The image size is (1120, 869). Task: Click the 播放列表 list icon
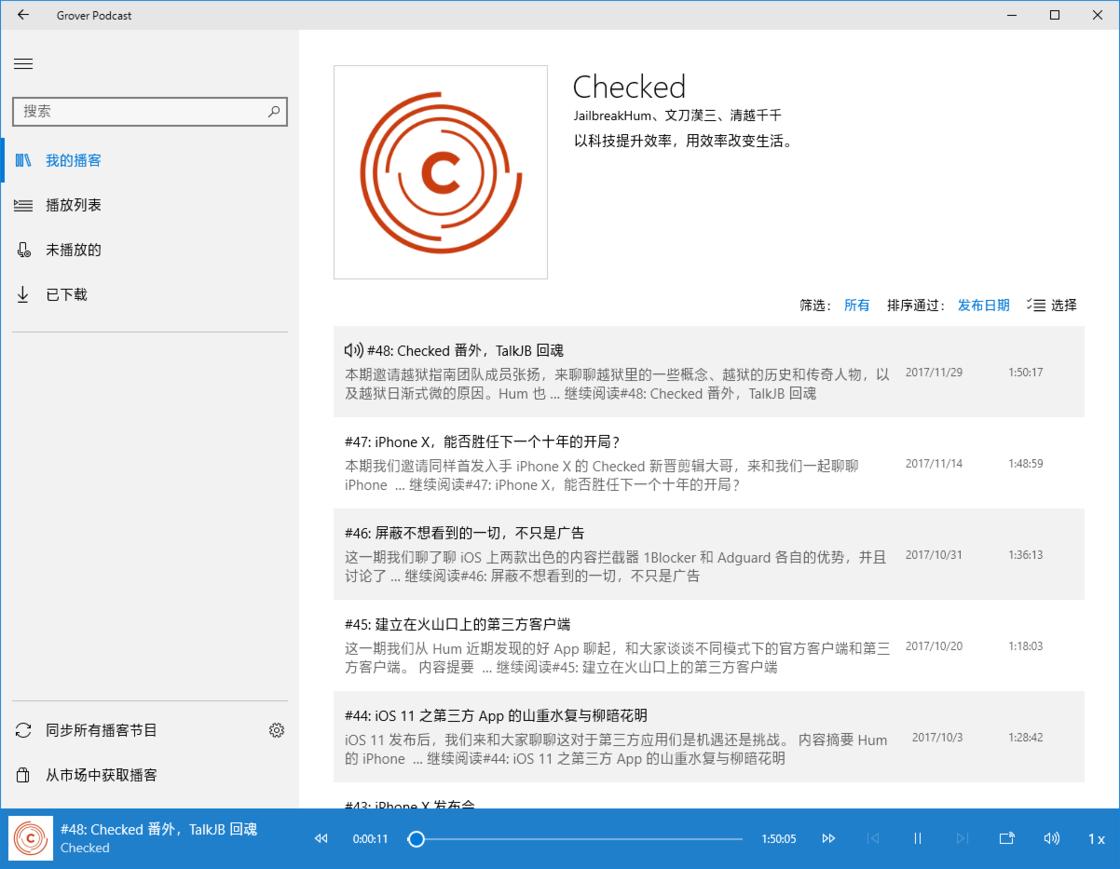point(24,206)
